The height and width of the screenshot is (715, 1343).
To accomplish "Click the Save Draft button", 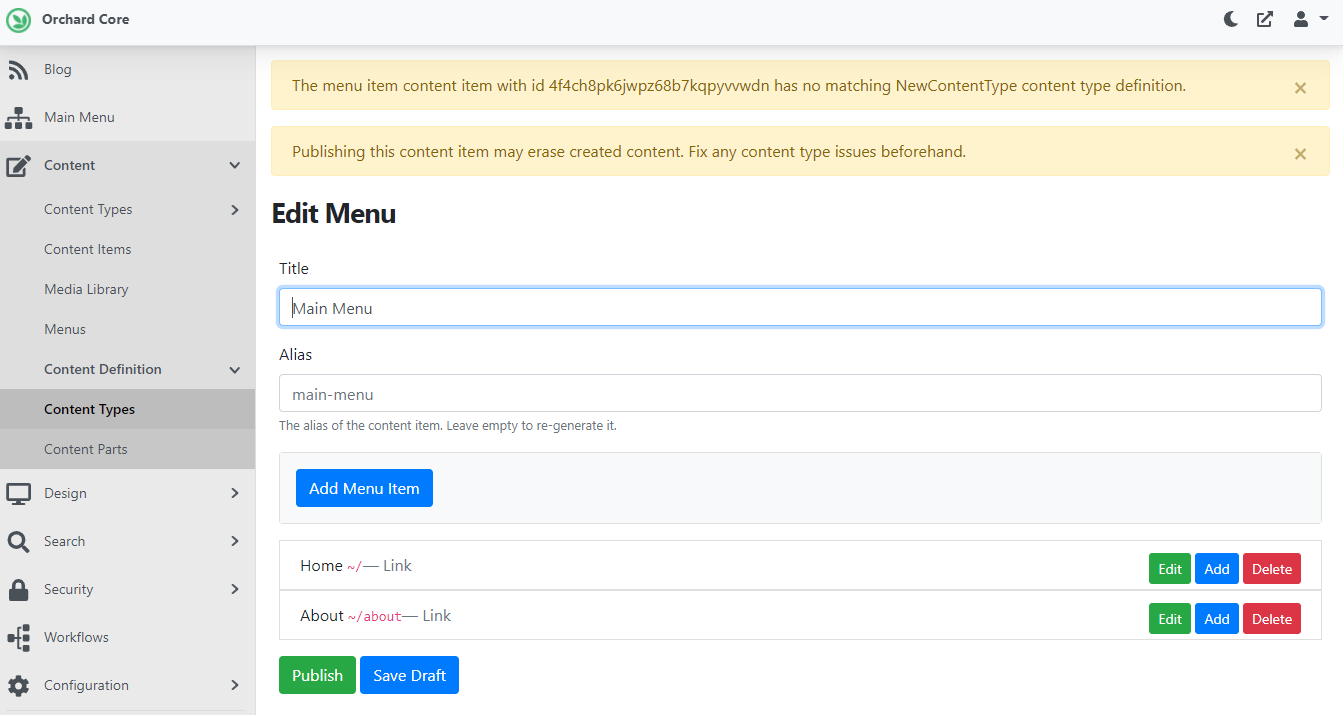I will click(409, 675).
